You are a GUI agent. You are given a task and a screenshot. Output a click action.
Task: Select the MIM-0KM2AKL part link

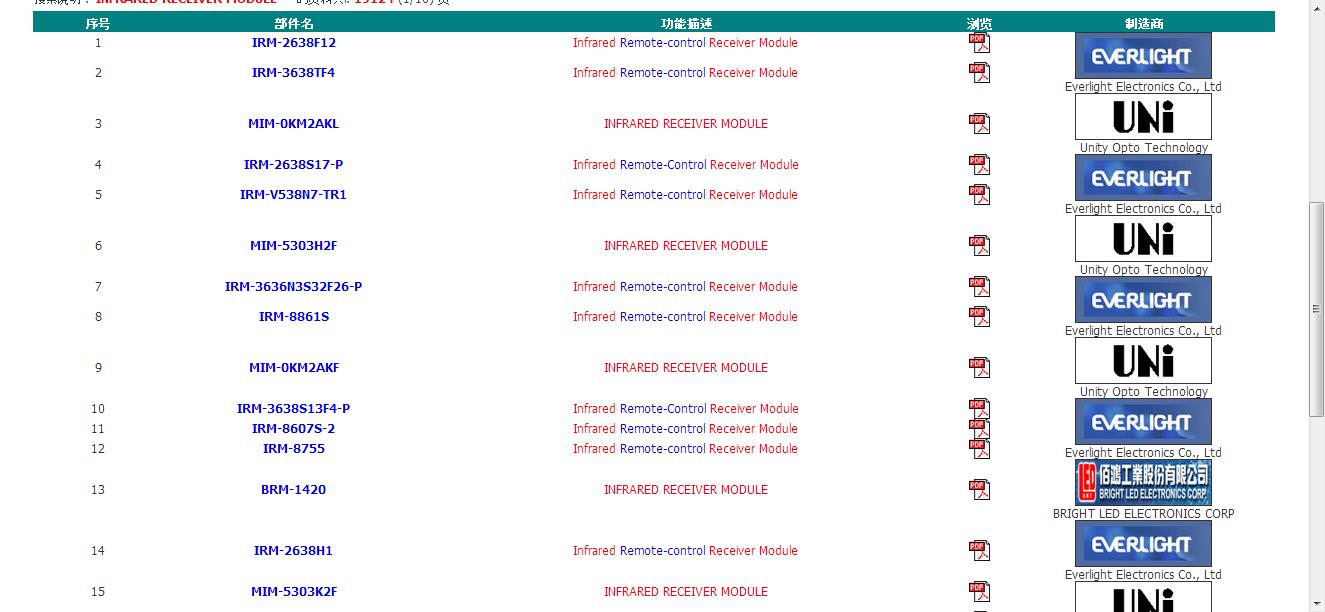pyautogui.click(x=294, y=124)
